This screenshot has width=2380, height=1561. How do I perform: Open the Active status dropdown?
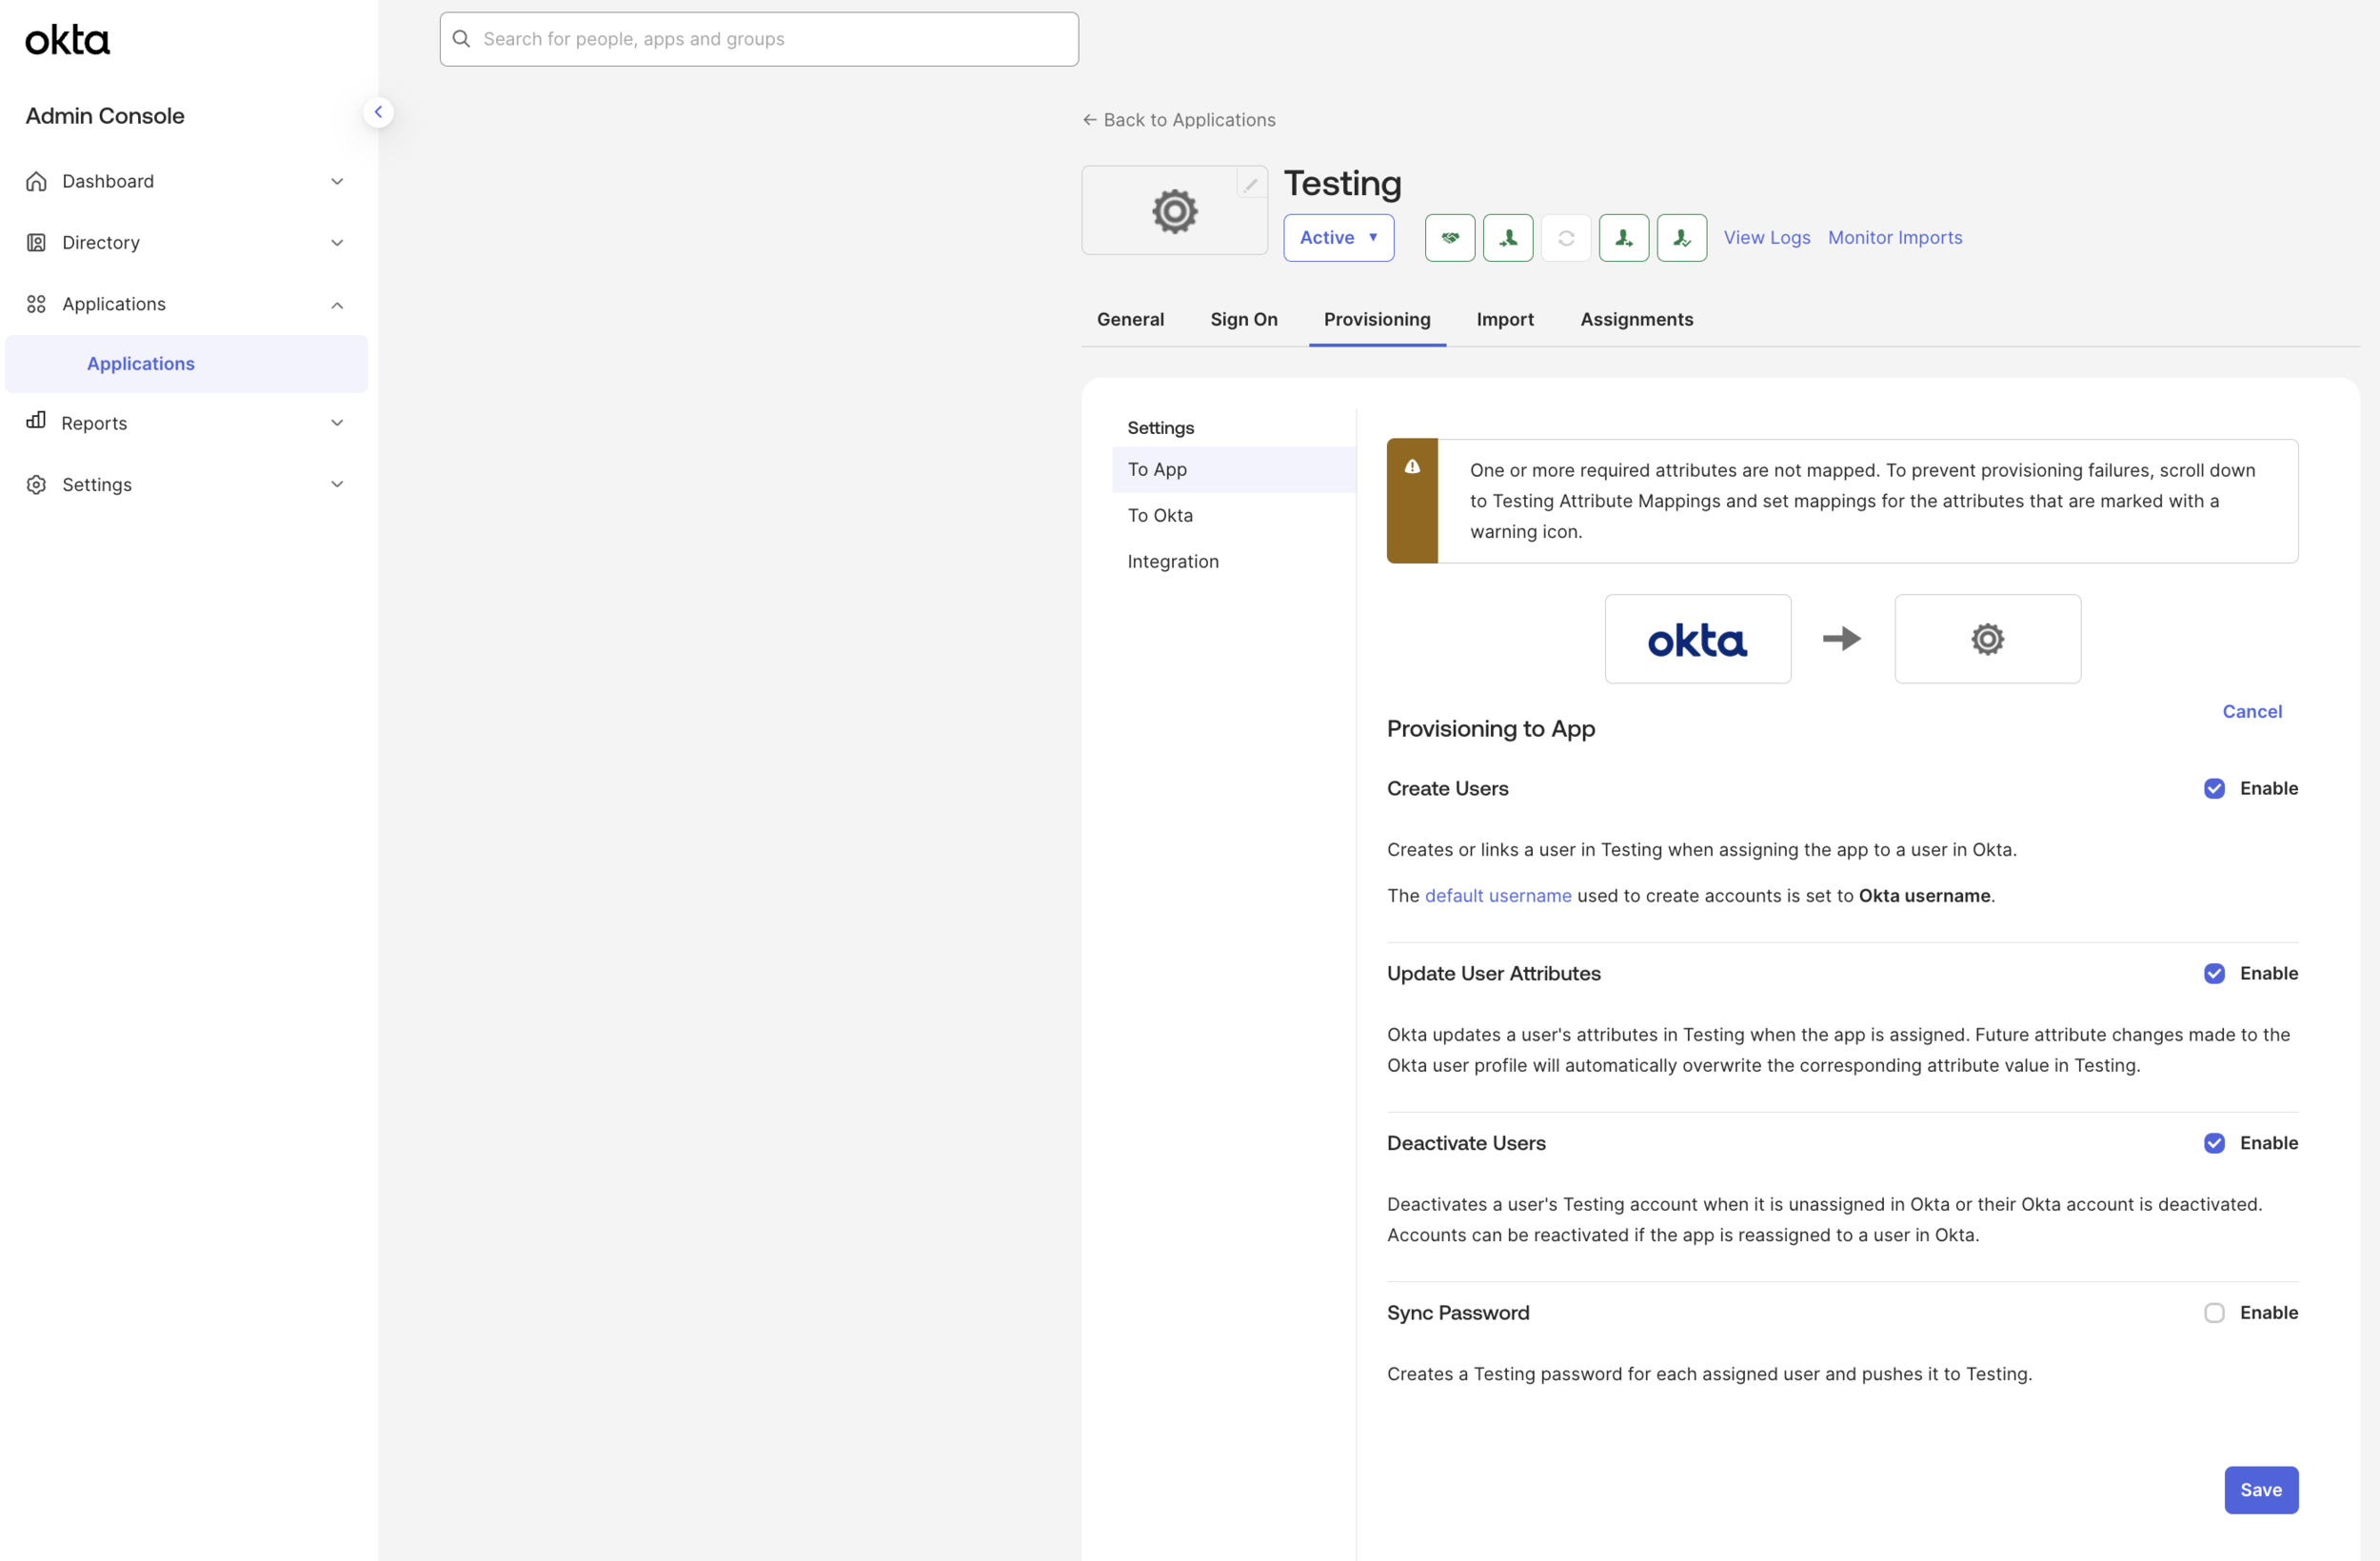tap(1338, 238)
